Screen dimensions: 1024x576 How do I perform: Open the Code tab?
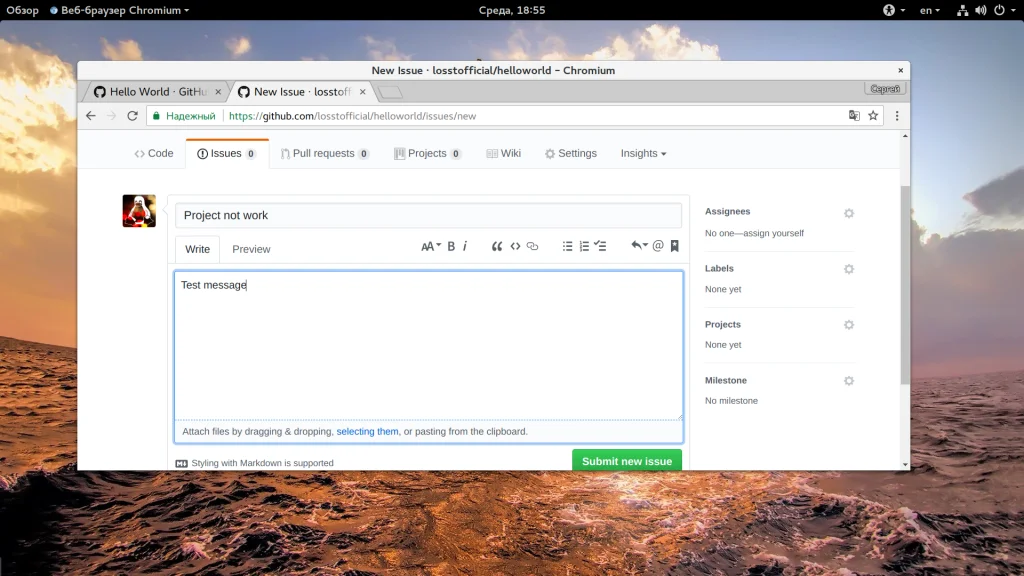[x=154, y=153]
